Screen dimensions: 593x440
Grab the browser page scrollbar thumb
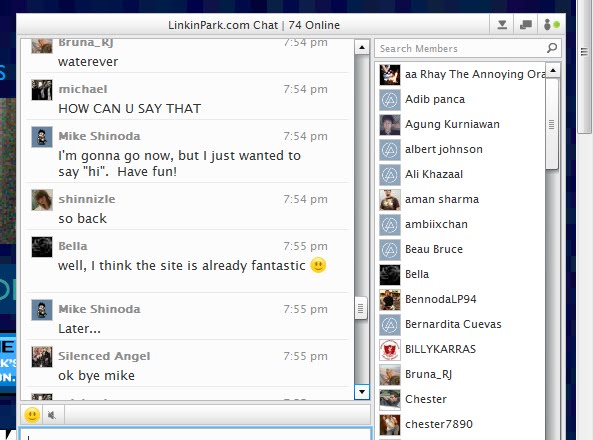[x=584, y=66]
